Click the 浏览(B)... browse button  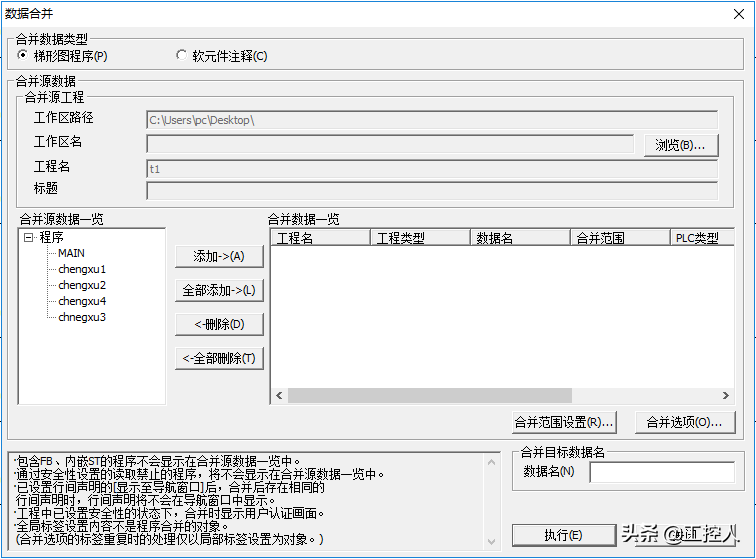[x=681, y=145]
